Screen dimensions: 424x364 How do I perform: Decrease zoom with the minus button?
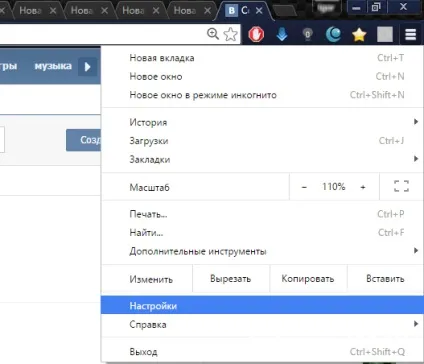coord(304,187)
